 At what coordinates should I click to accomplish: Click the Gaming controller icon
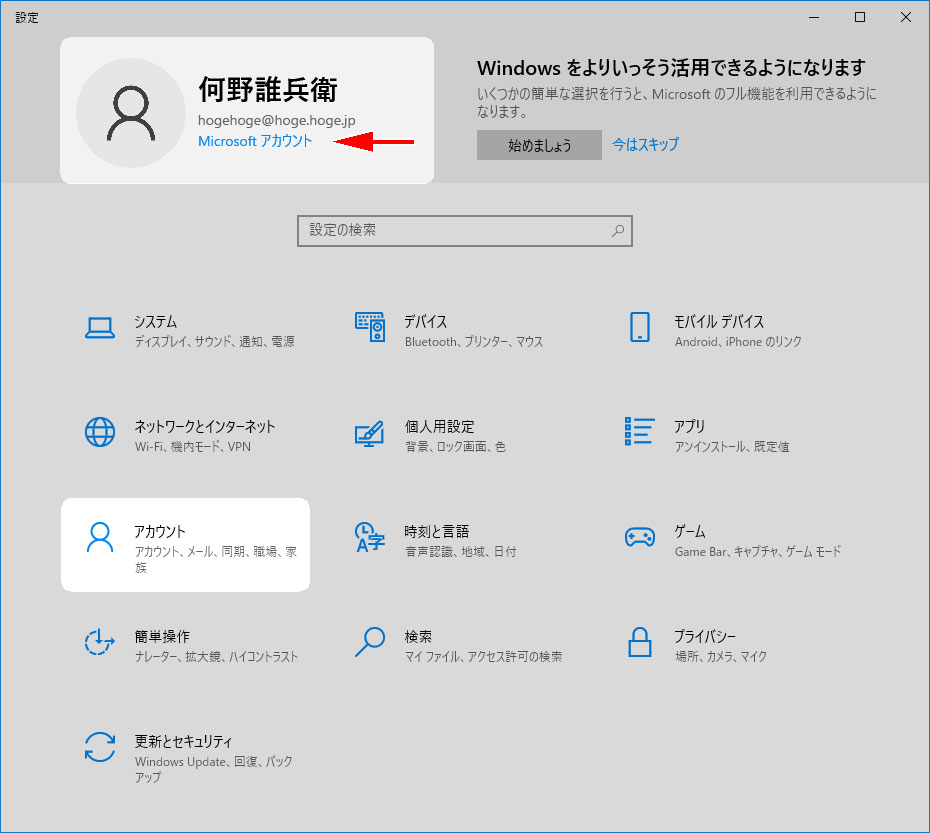(x=640, y=537)
